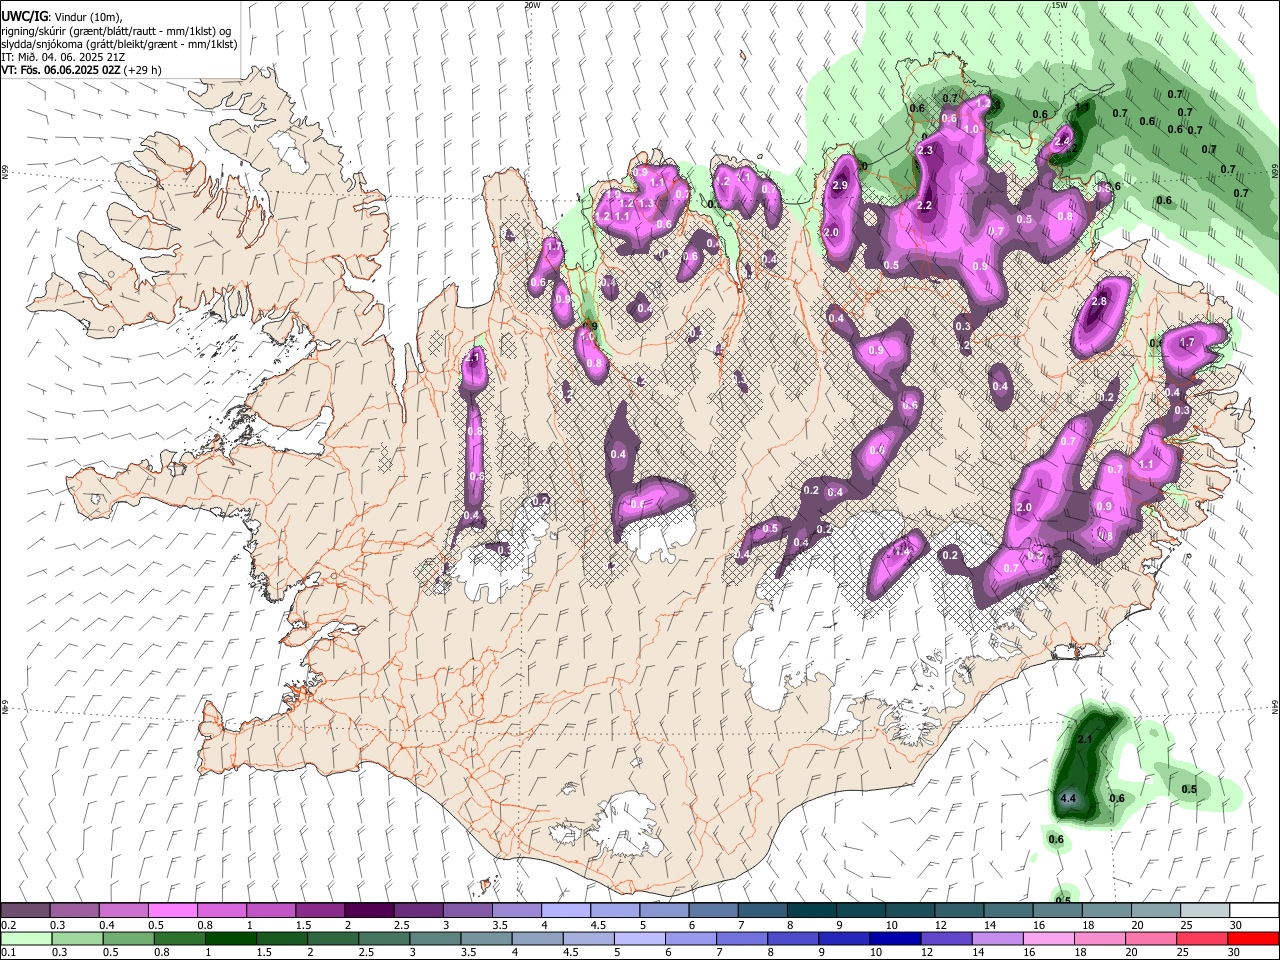Select the medium green 0.5 rain swatch

coord(129,938)
